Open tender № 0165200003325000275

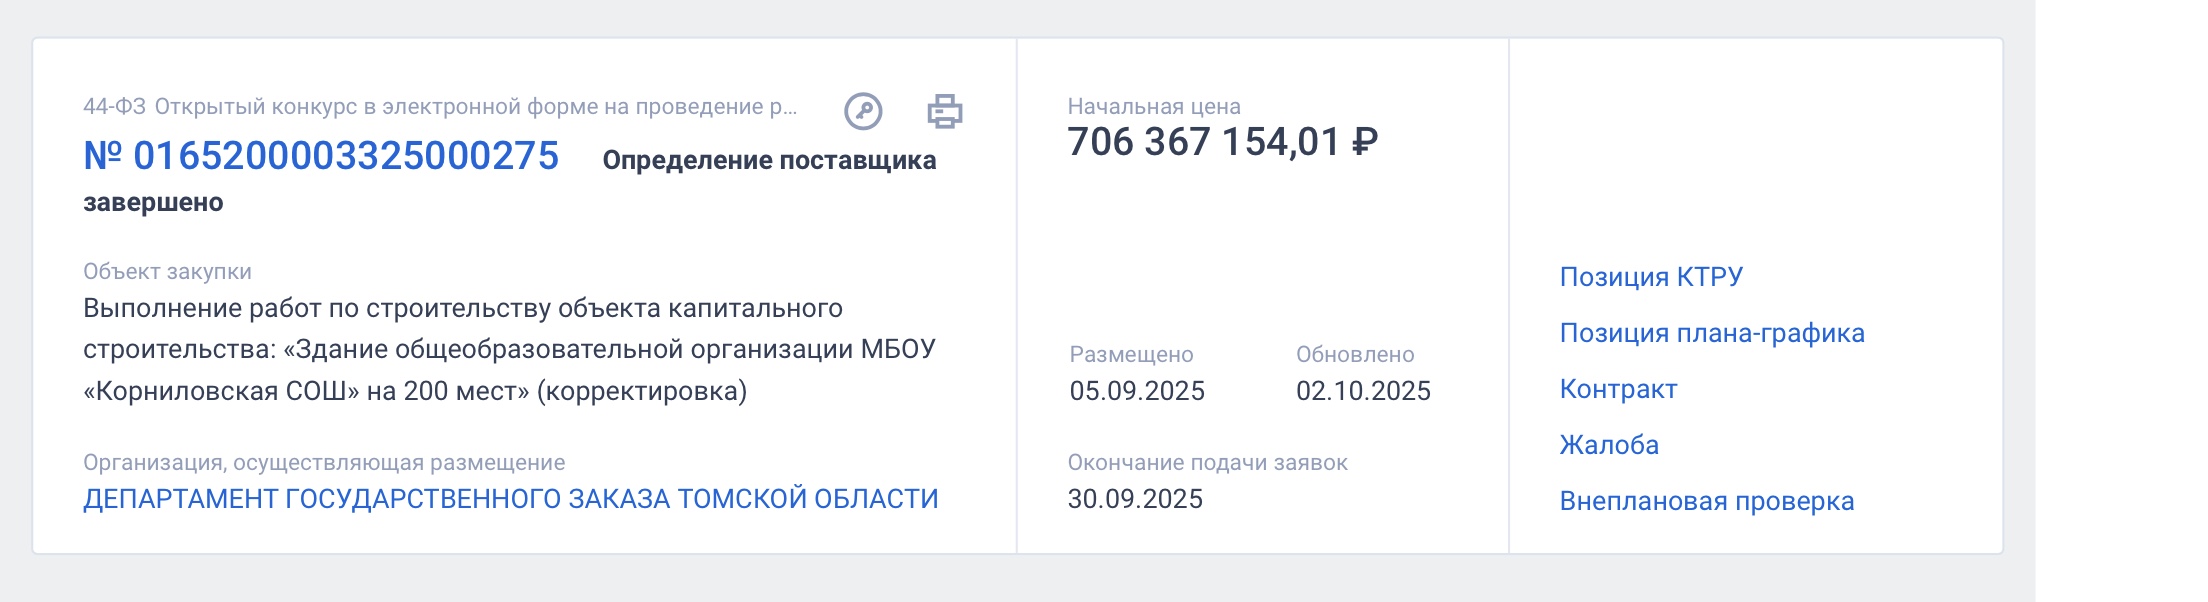point(321,156)
